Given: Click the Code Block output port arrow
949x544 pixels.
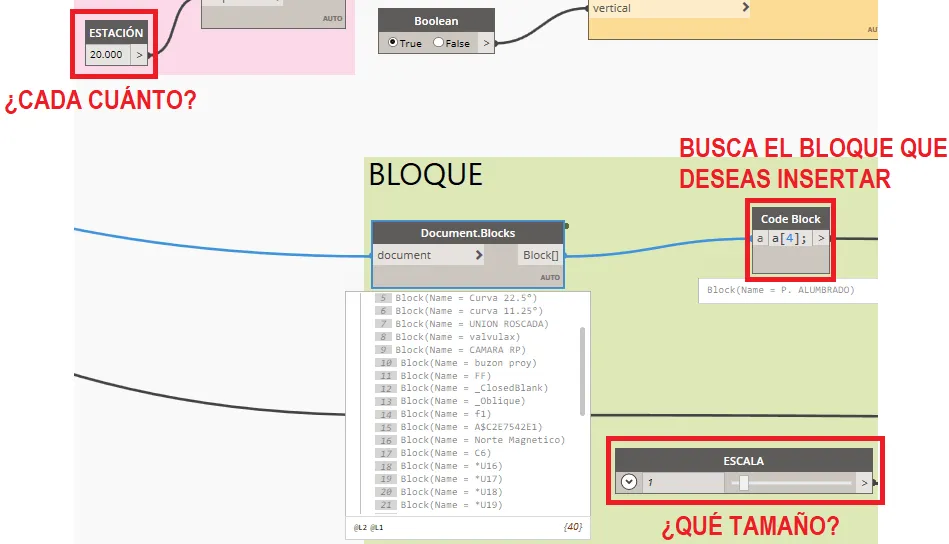Looking at the screenshot, I should tap(821, 238).
